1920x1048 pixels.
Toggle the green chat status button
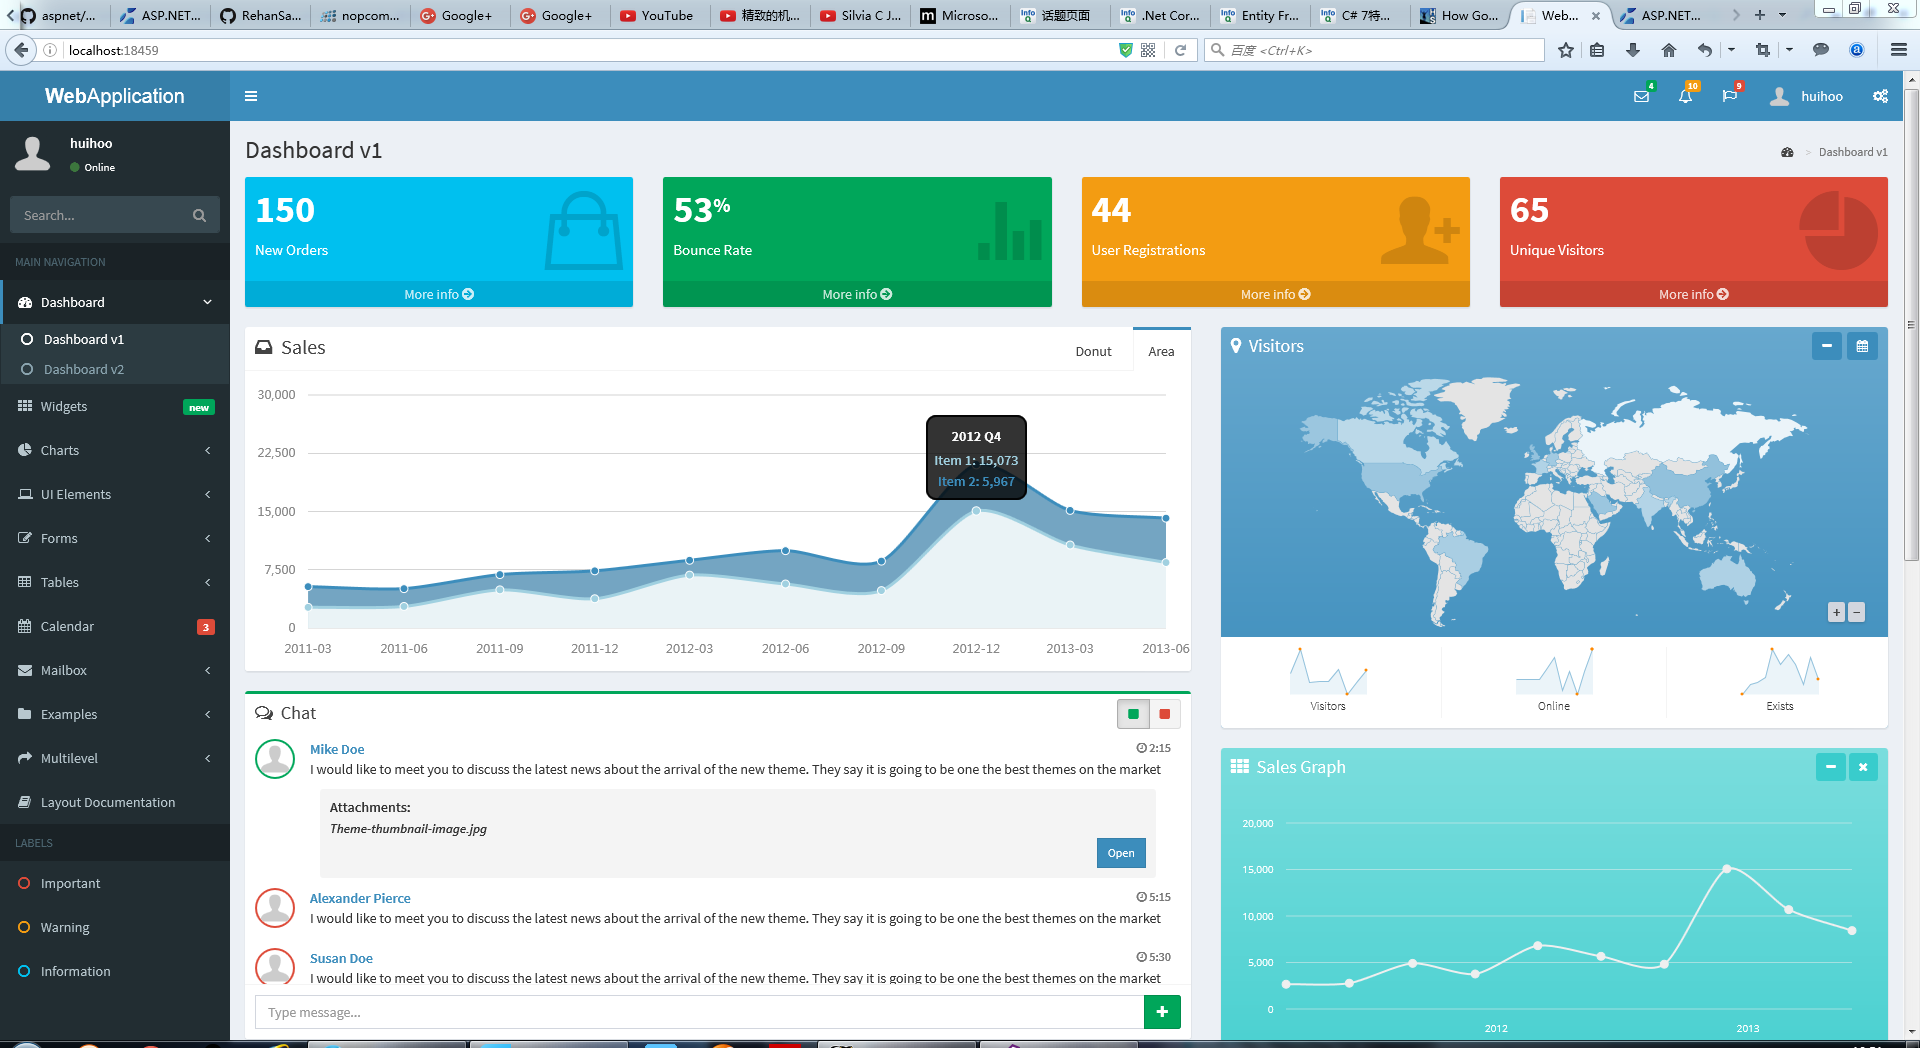click(x=1133, y=714)
